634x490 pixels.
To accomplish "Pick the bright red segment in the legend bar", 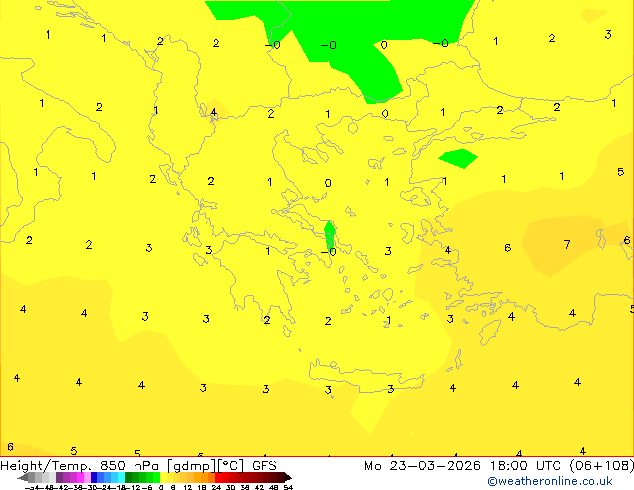I will click(x=218, y=477).
